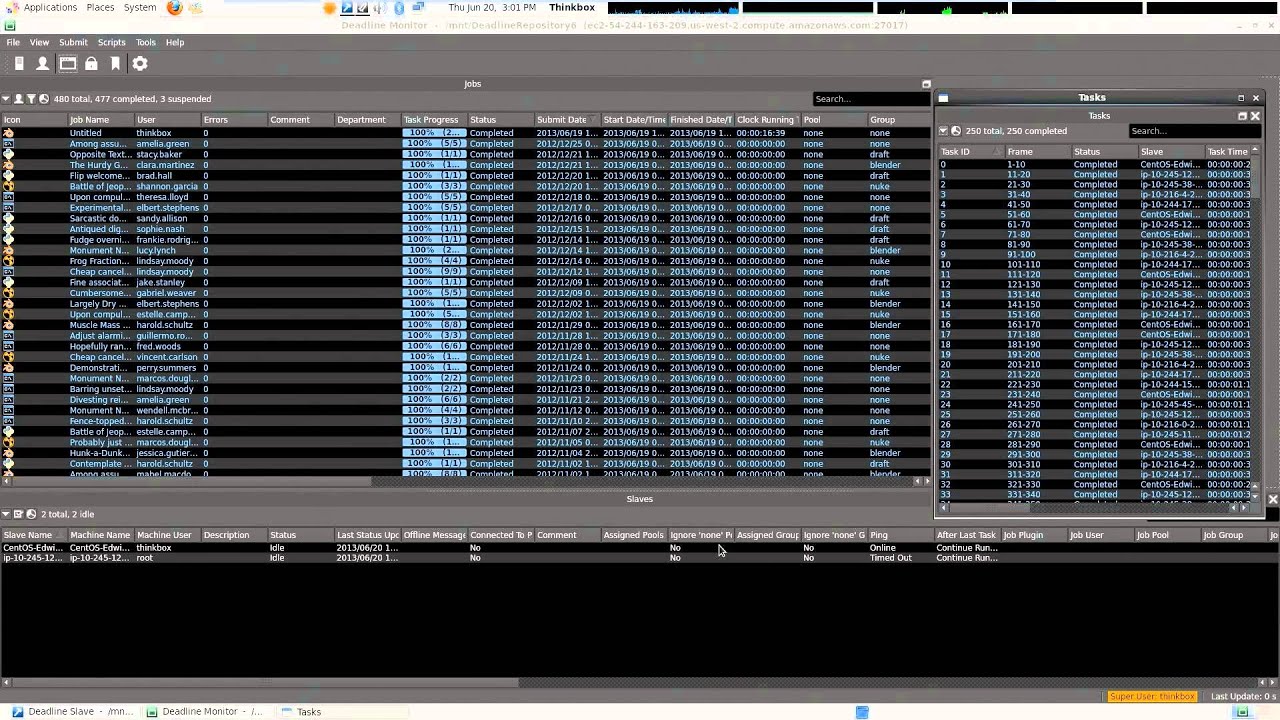Open the Scripts menu
1280x720 pixels.
click(x=111, y=42)
